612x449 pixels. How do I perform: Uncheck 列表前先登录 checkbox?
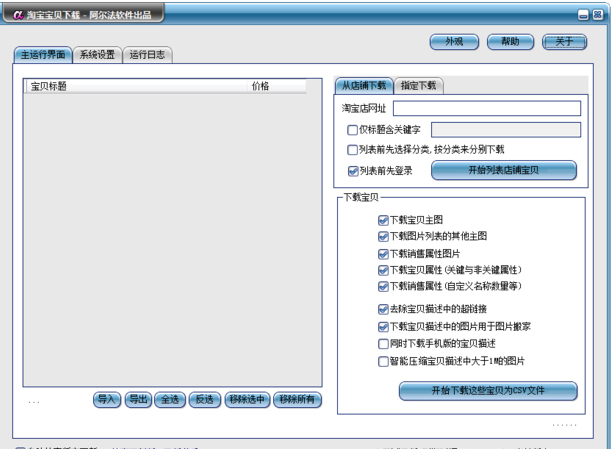(x=353, y=171)
